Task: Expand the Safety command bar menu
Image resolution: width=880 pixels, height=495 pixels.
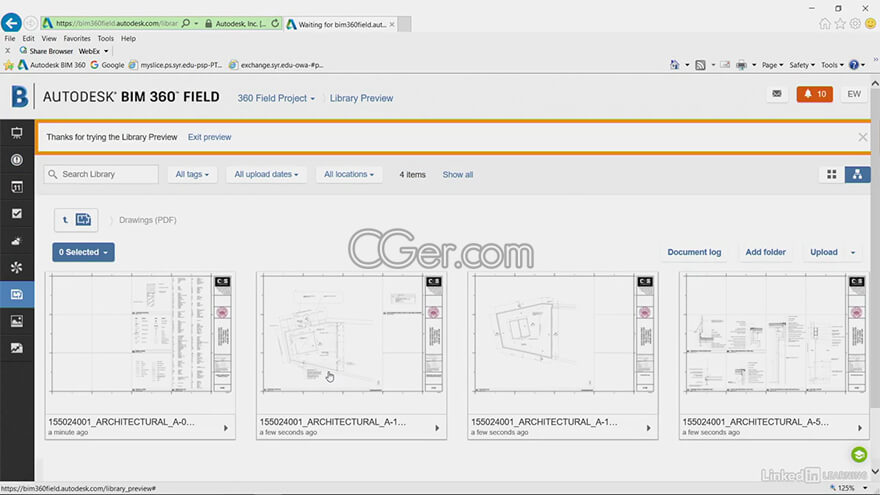Action: (801, 65)
